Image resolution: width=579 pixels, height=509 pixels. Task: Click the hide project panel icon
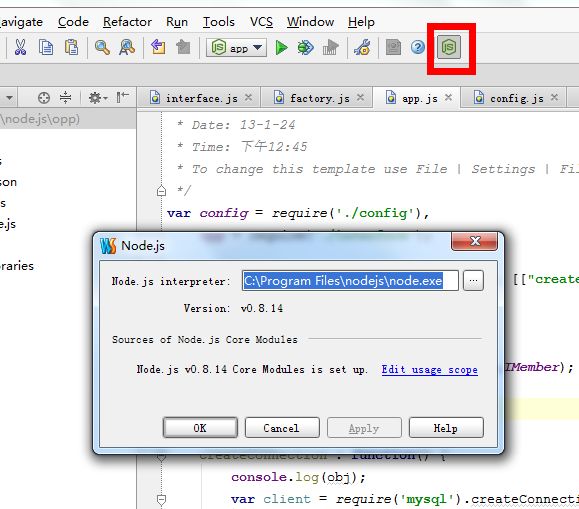(x=122, y=98)
